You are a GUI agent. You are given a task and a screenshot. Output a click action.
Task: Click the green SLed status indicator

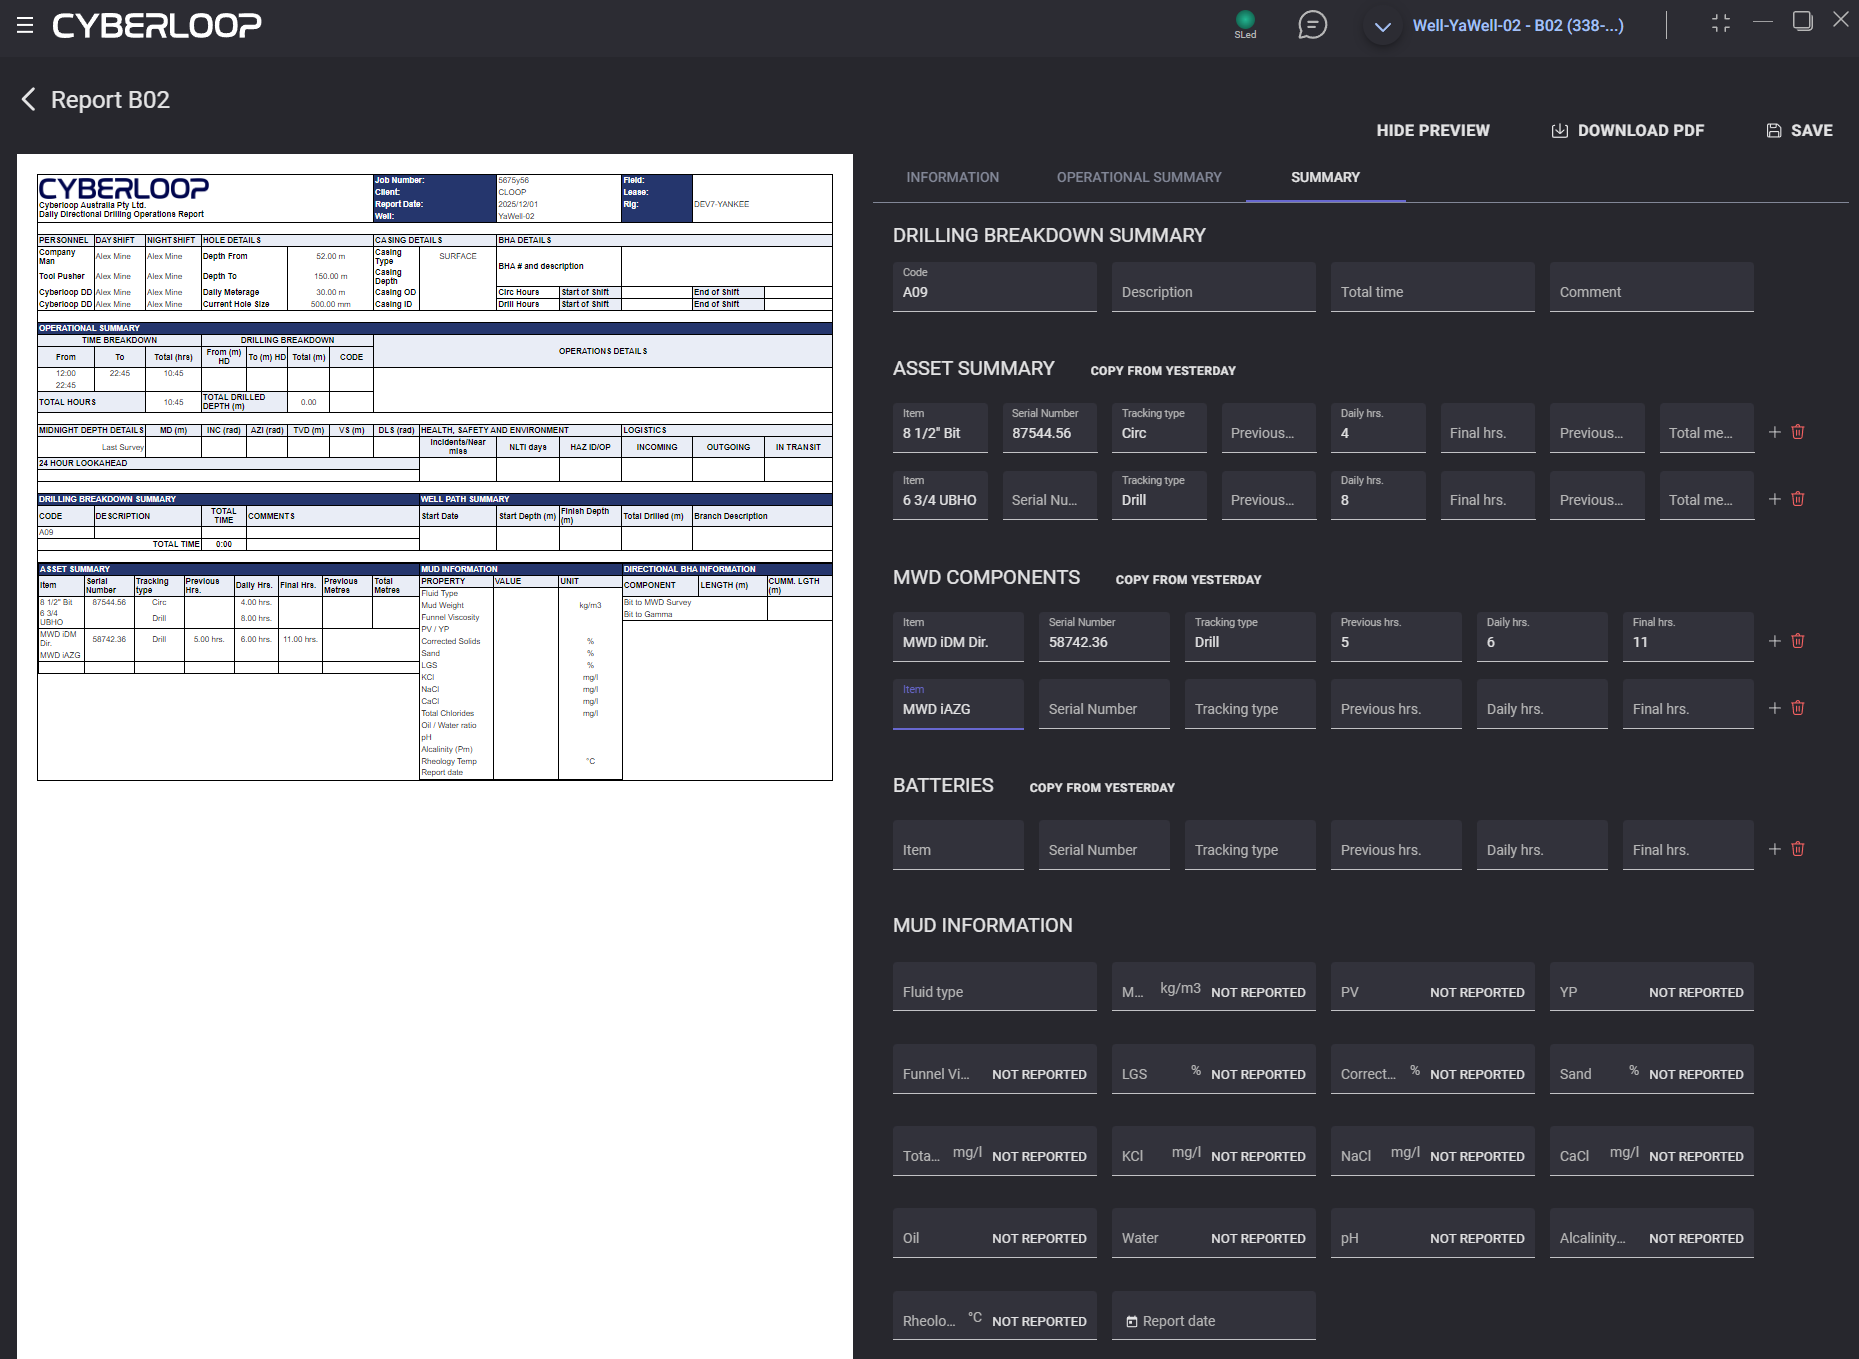[1245, 20]
